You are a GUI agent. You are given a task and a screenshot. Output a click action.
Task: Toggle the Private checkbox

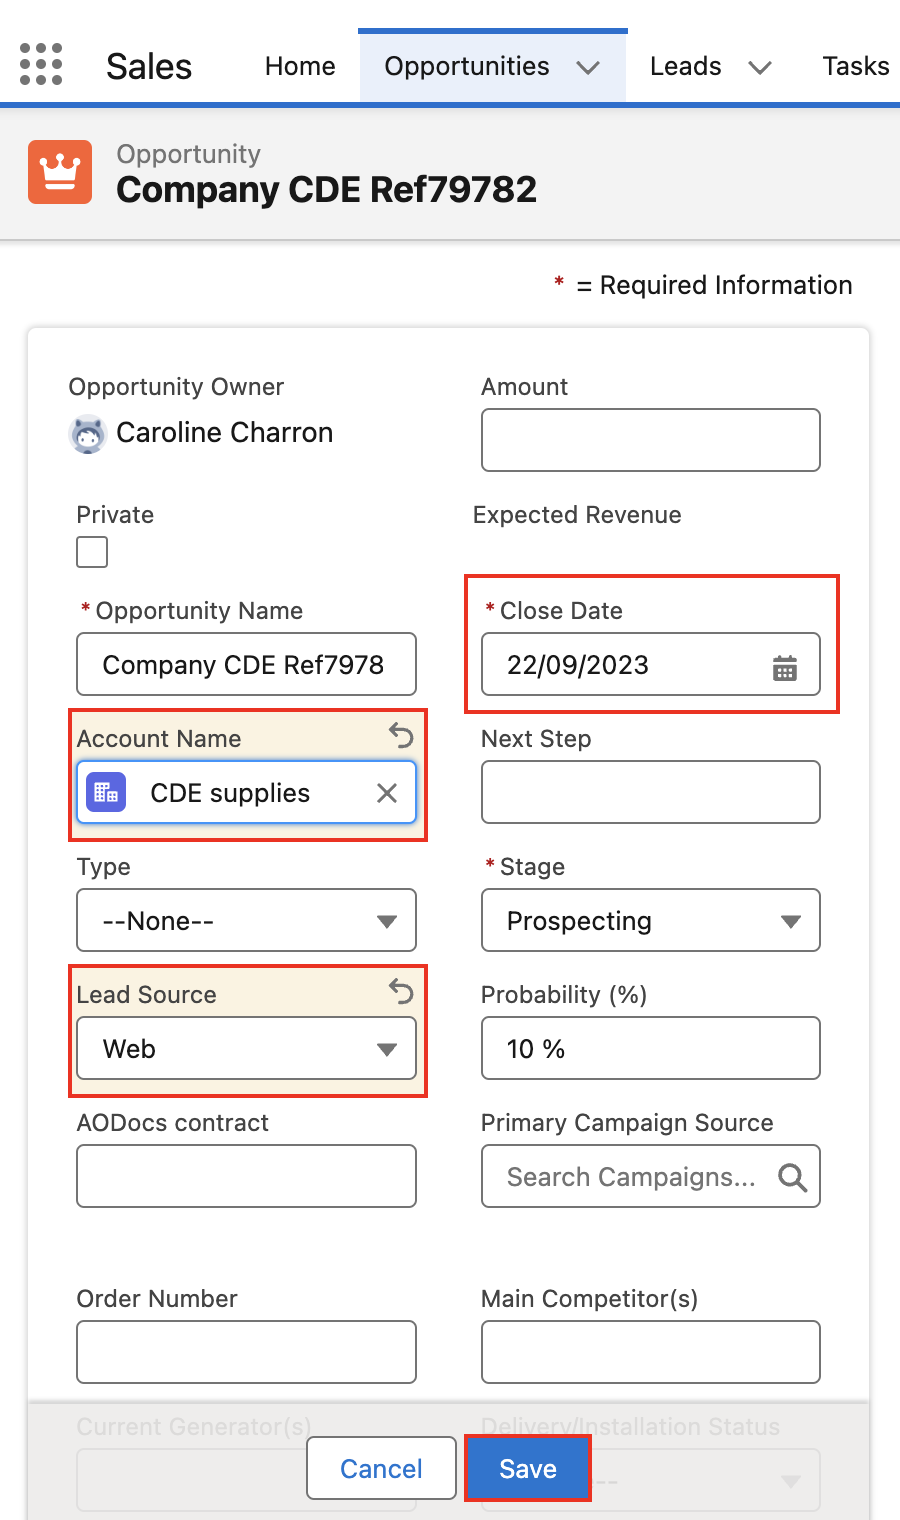(92, 552)
